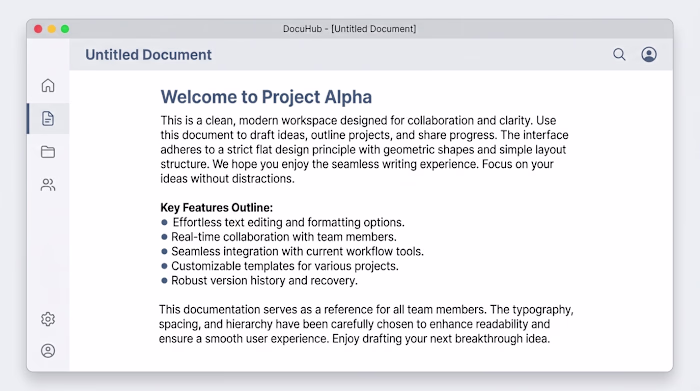Click the Welcome to Project Alpha heading
The height and width of the screenshot is (391, 700).
tap(266, 97)
